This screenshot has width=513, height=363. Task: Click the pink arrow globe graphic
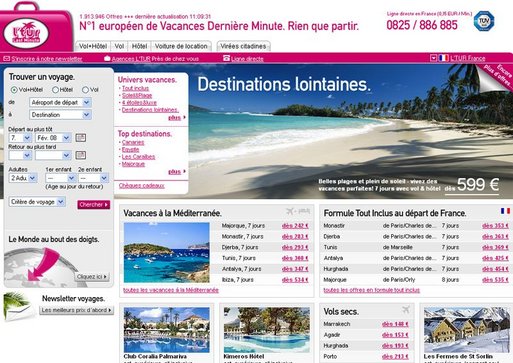pyautogui.click(x=43, y=266)
